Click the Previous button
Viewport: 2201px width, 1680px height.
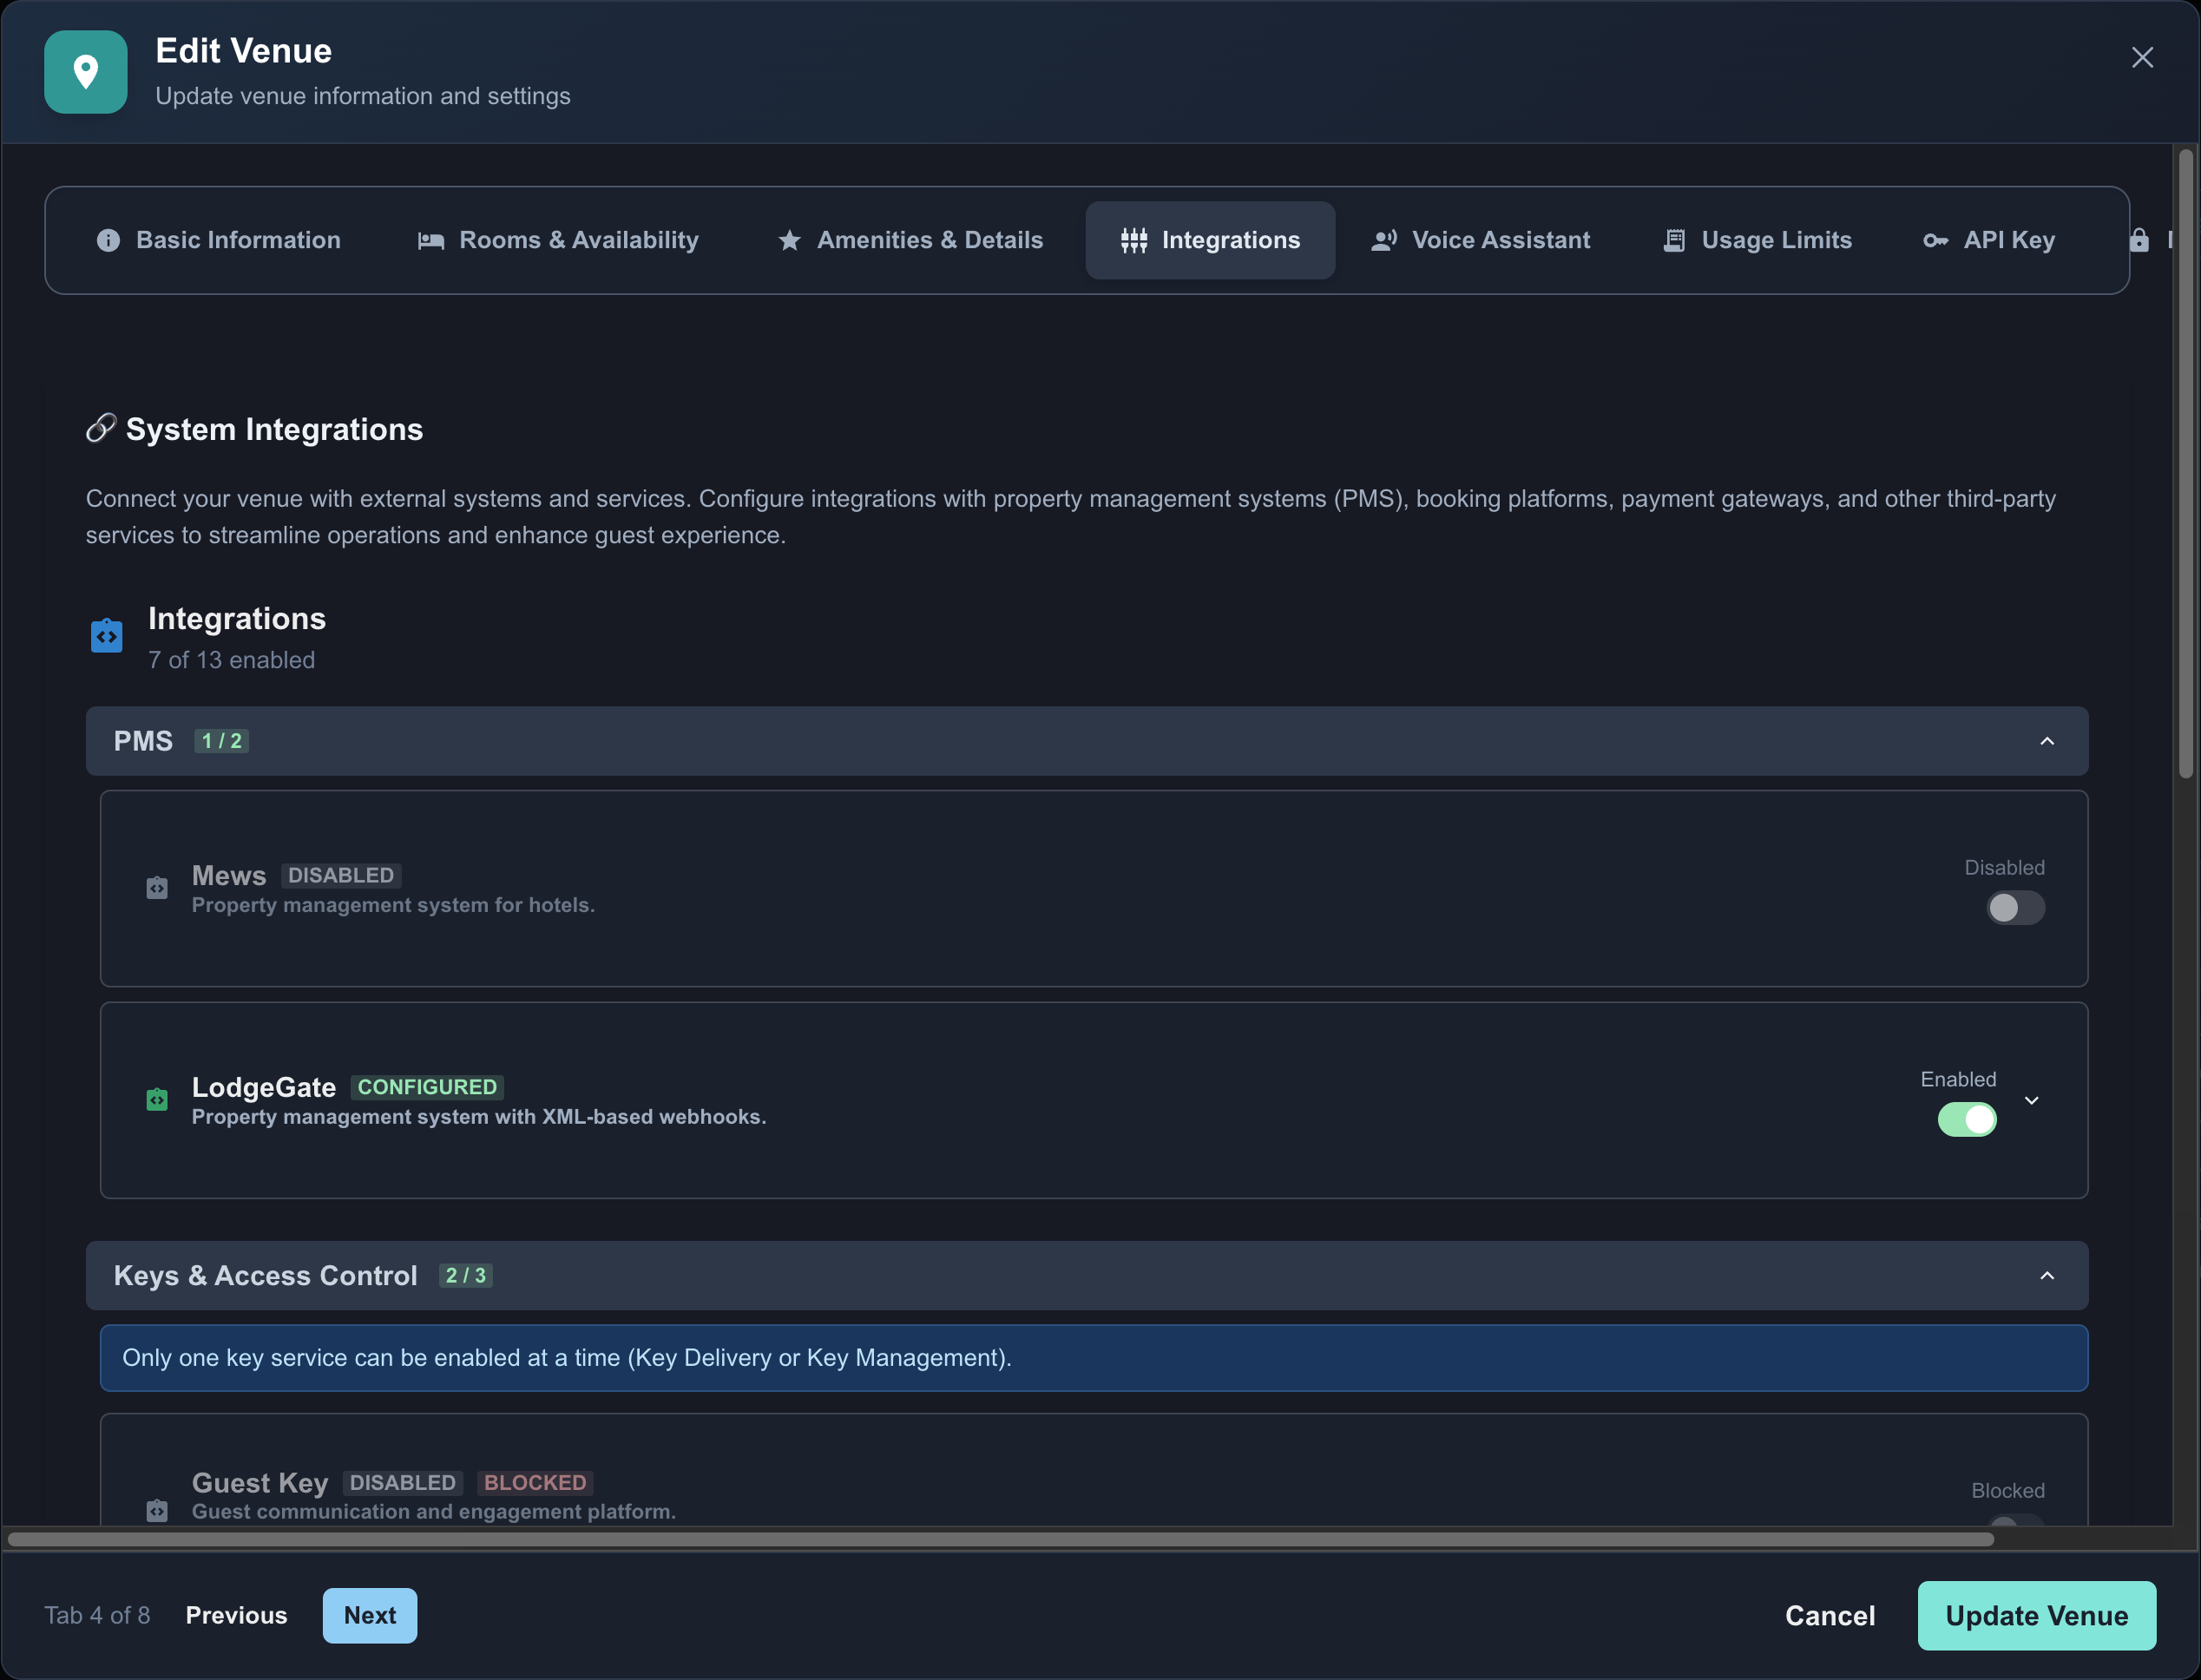[x=237, y=1616]
